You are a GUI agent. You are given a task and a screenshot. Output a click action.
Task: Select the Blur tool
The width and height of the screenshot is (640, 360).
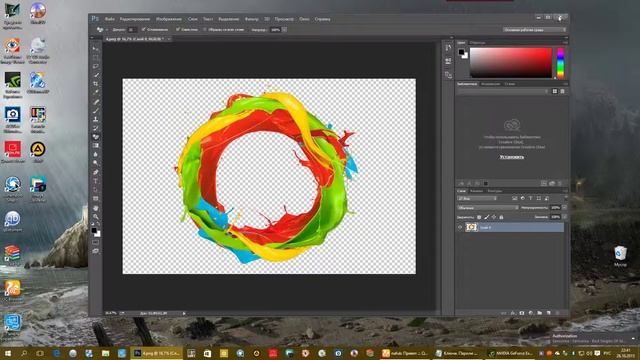tap(96, 155)
